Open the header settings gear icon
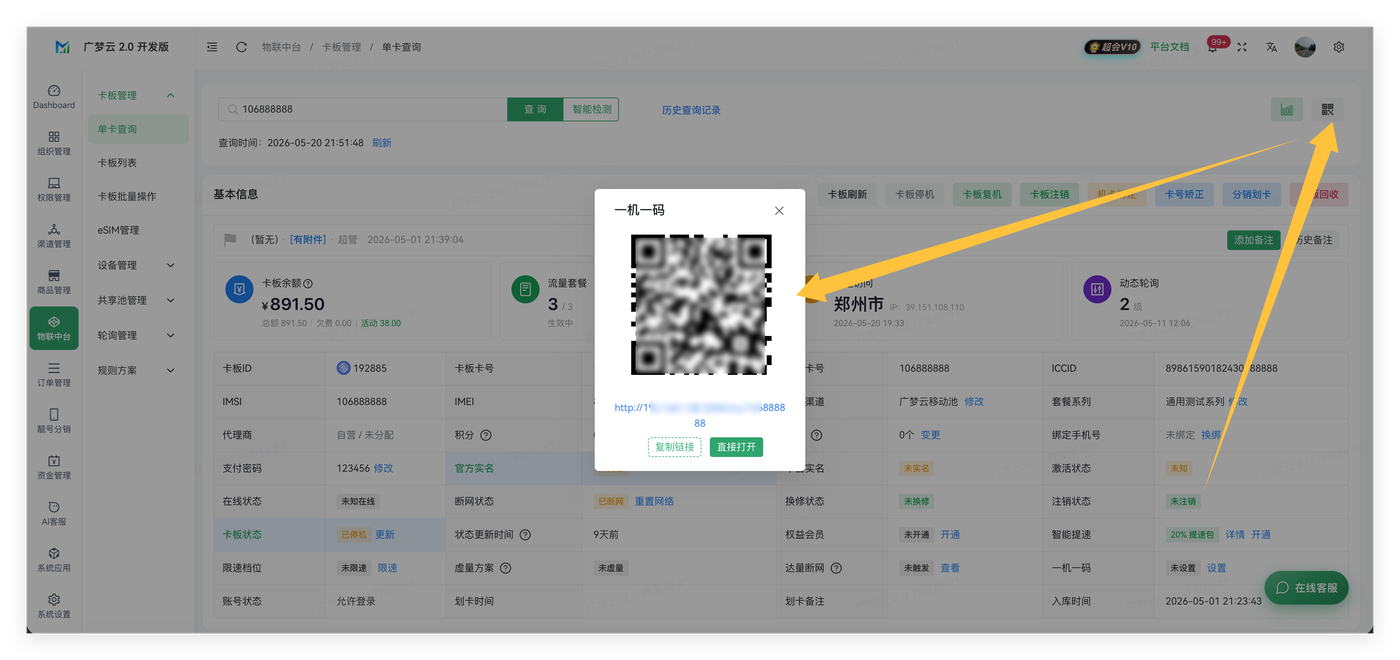 [x=1339, y=47]
